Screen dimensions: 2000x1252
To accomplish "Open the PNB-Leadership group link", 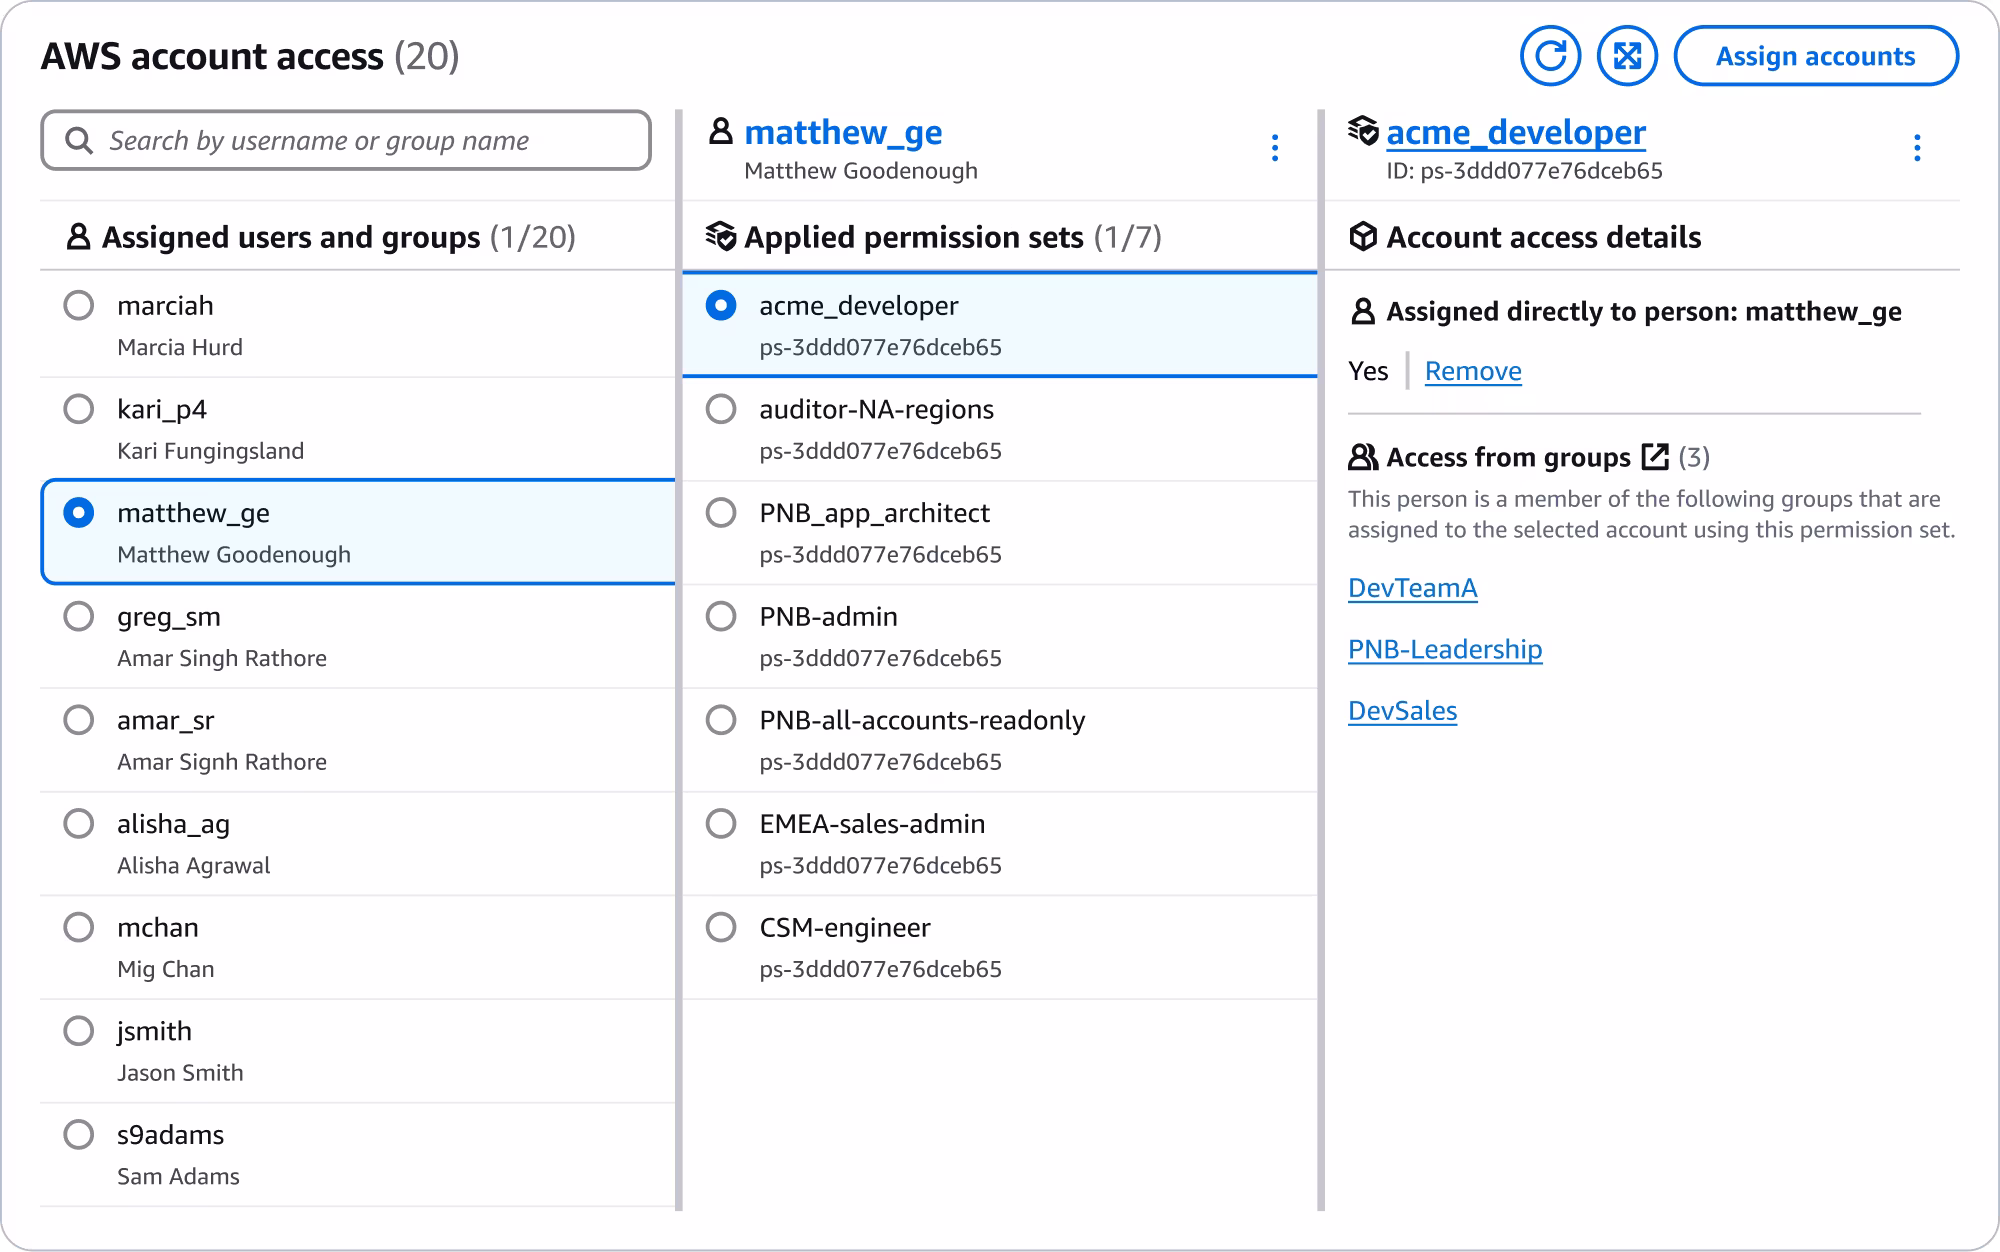I will click(1445, 650).
